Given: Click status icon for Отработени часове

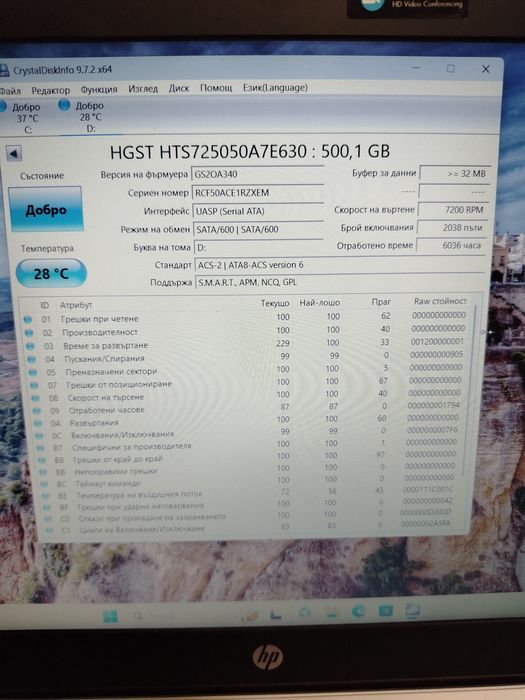Looking at the screenshot, I should point(37,410).
